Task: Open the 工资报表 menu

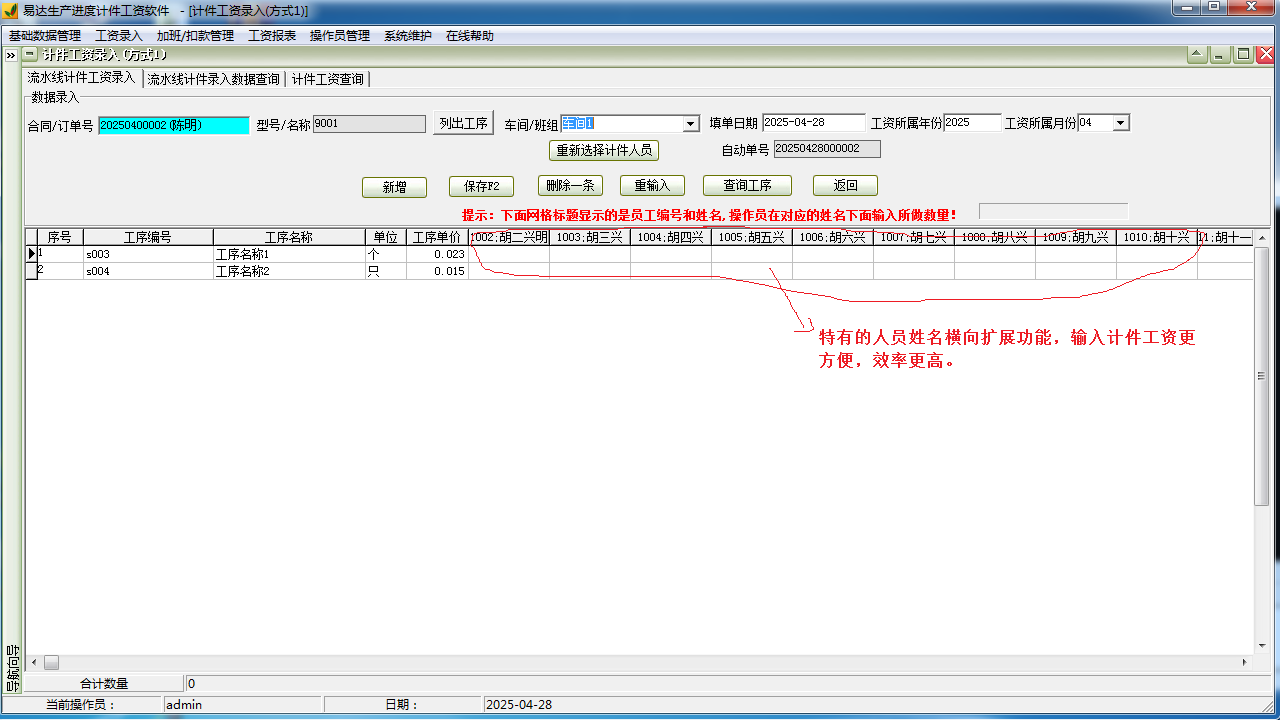Action: pyautogui.click(x=272, y=34)
